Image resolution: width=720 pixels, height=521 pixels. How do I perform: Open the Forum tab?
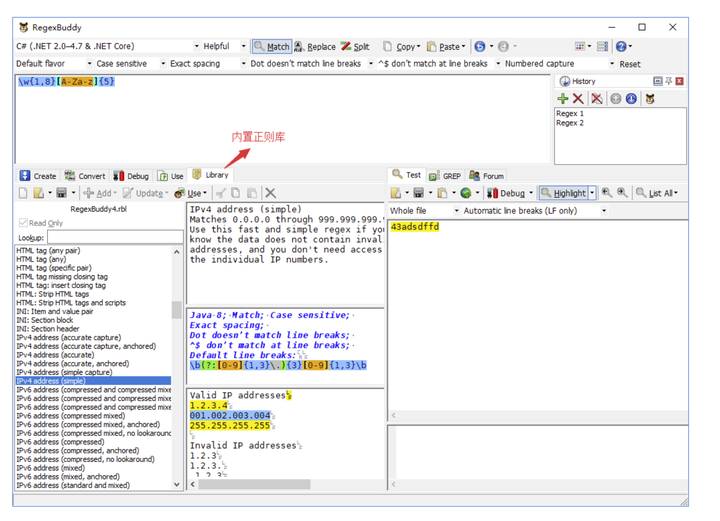(x=487, y=176)
